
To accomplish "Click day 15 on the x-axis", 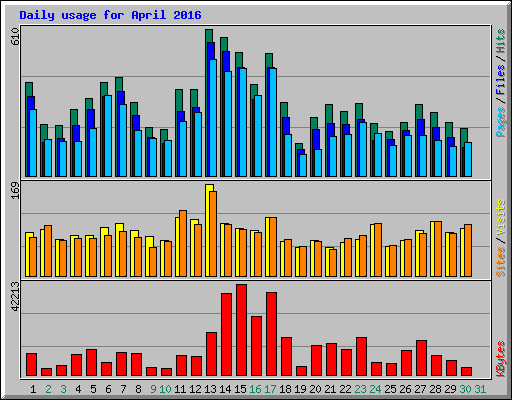I will pos(240,389).
